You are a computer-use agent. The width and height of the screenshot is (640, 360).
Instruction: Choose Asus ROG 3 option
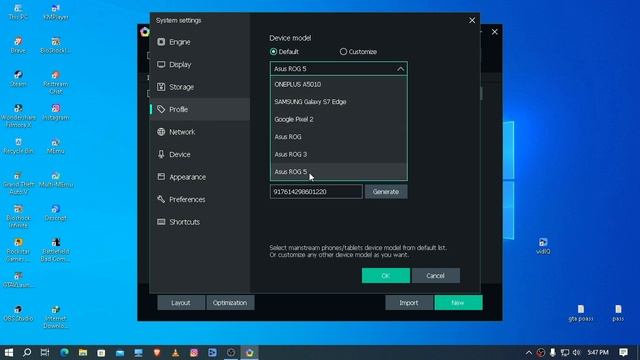click(x=338, y=155)
